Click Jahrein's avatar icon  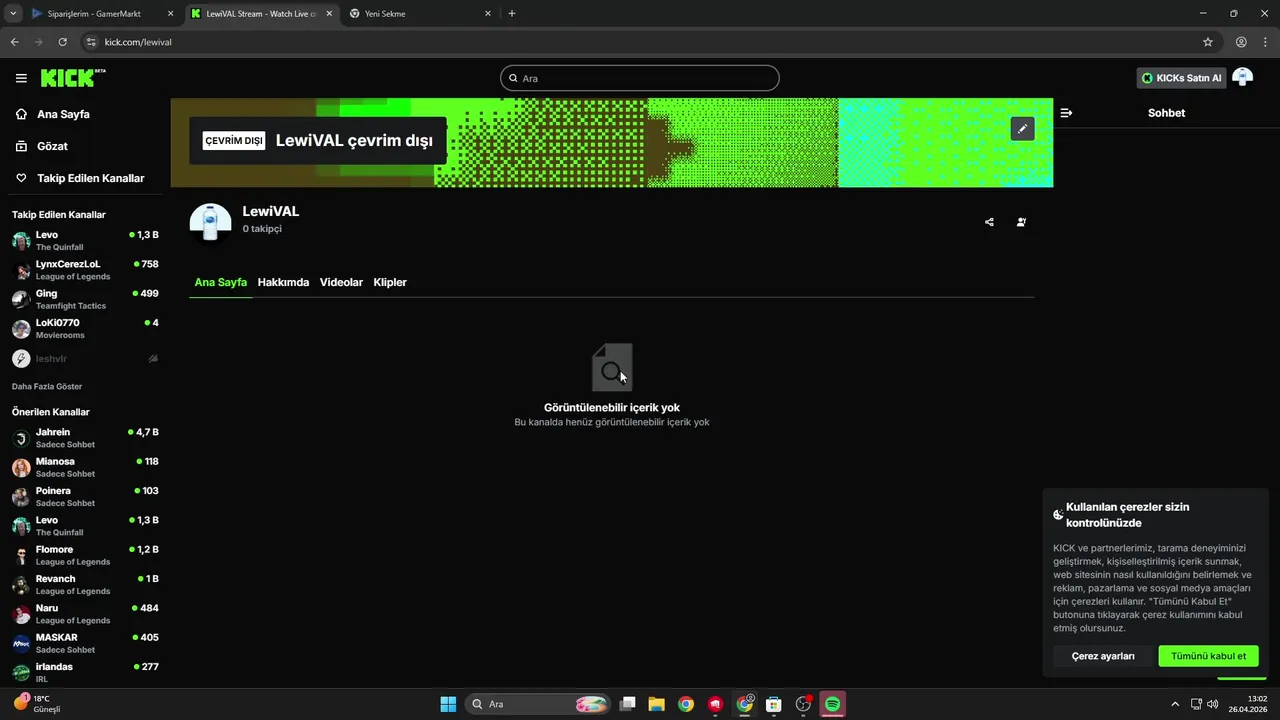[x=21, y=438]
